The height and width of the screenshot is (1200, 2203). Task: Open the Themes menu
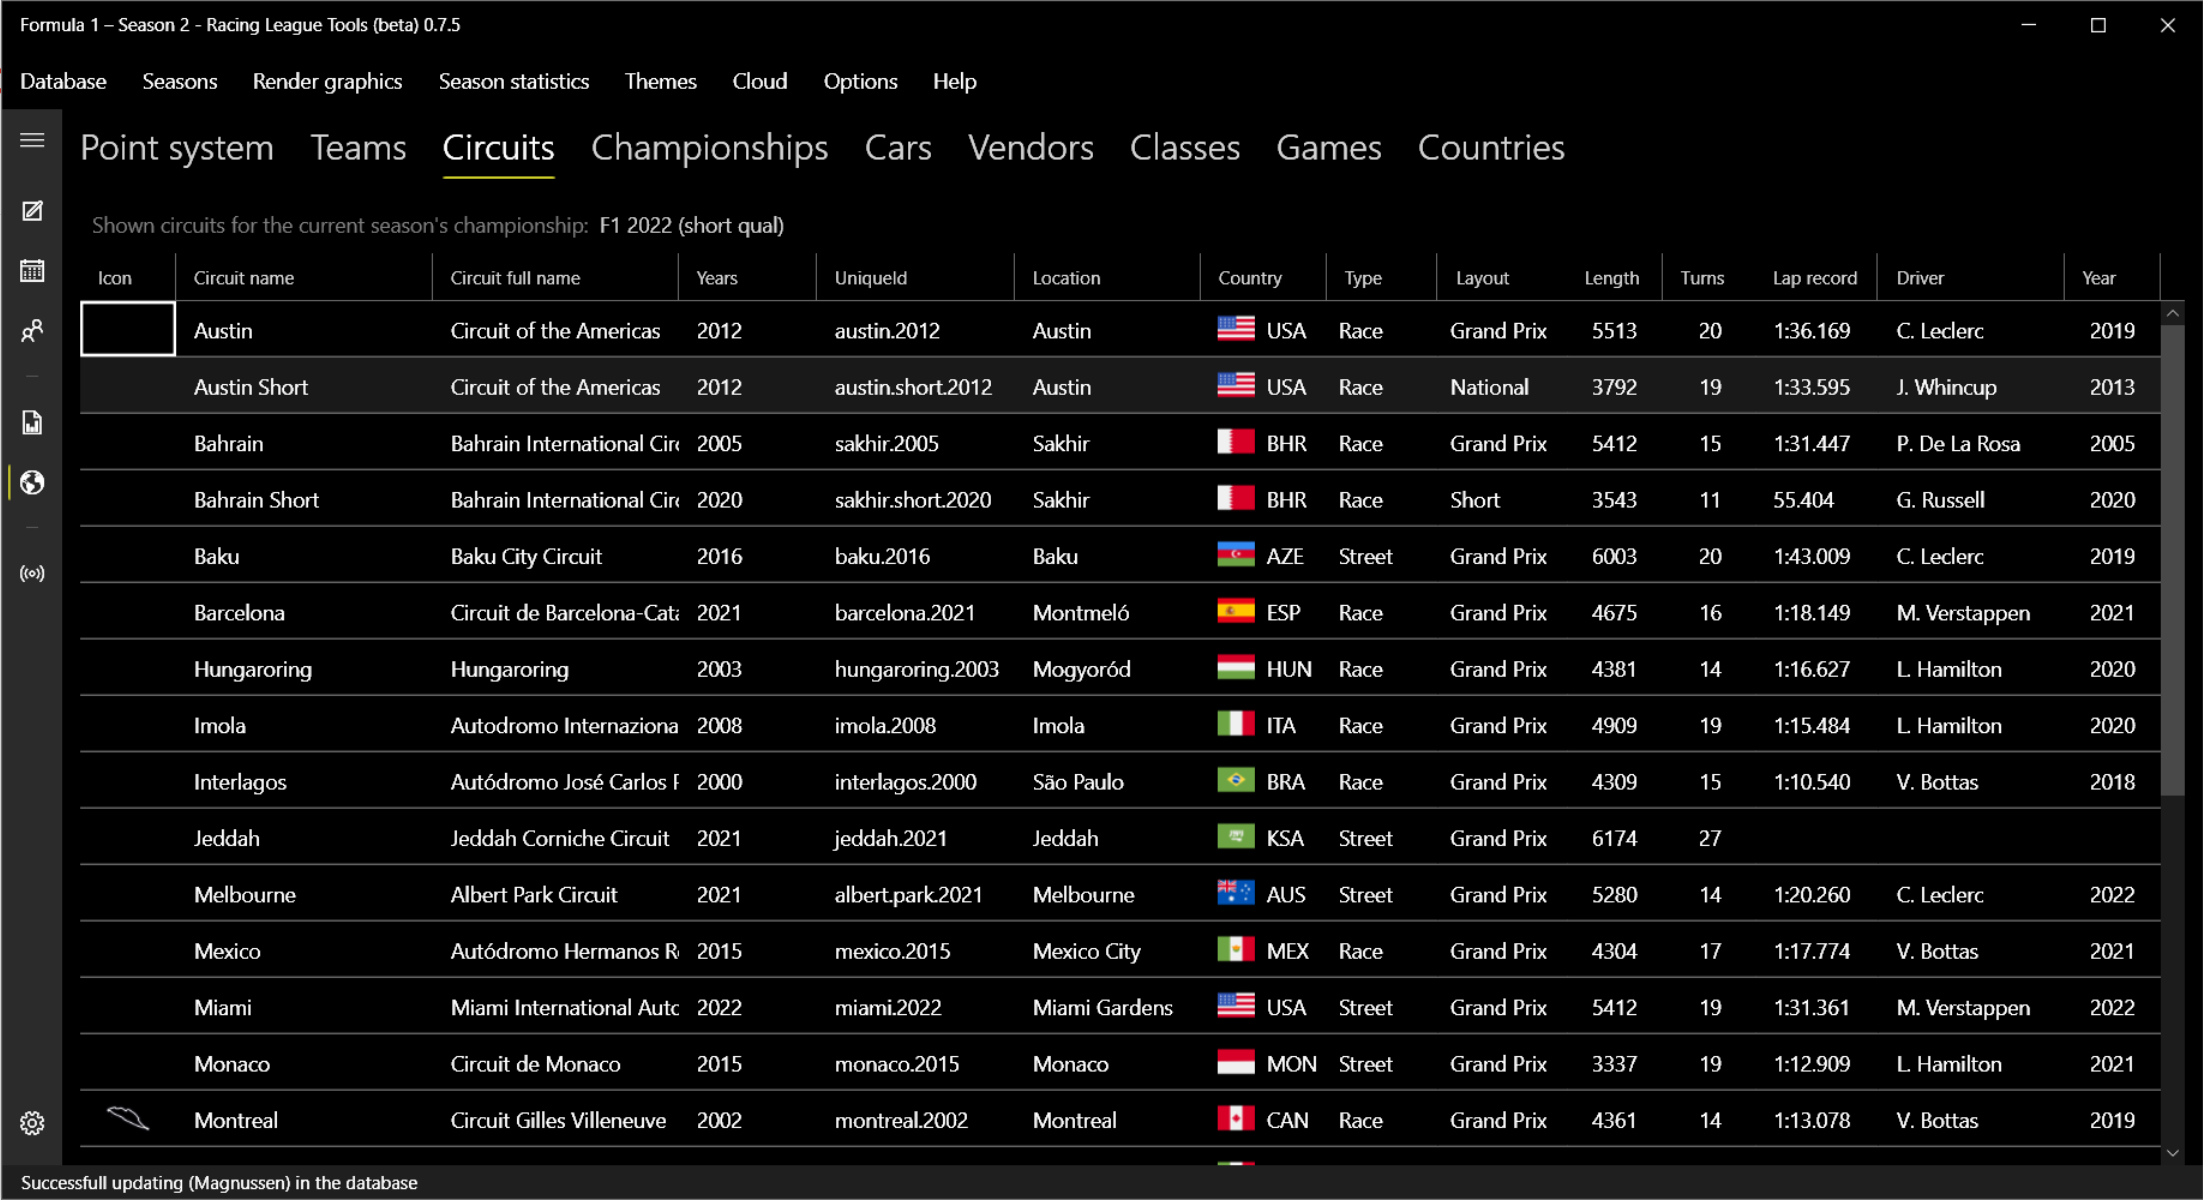(x=660, y=81)
